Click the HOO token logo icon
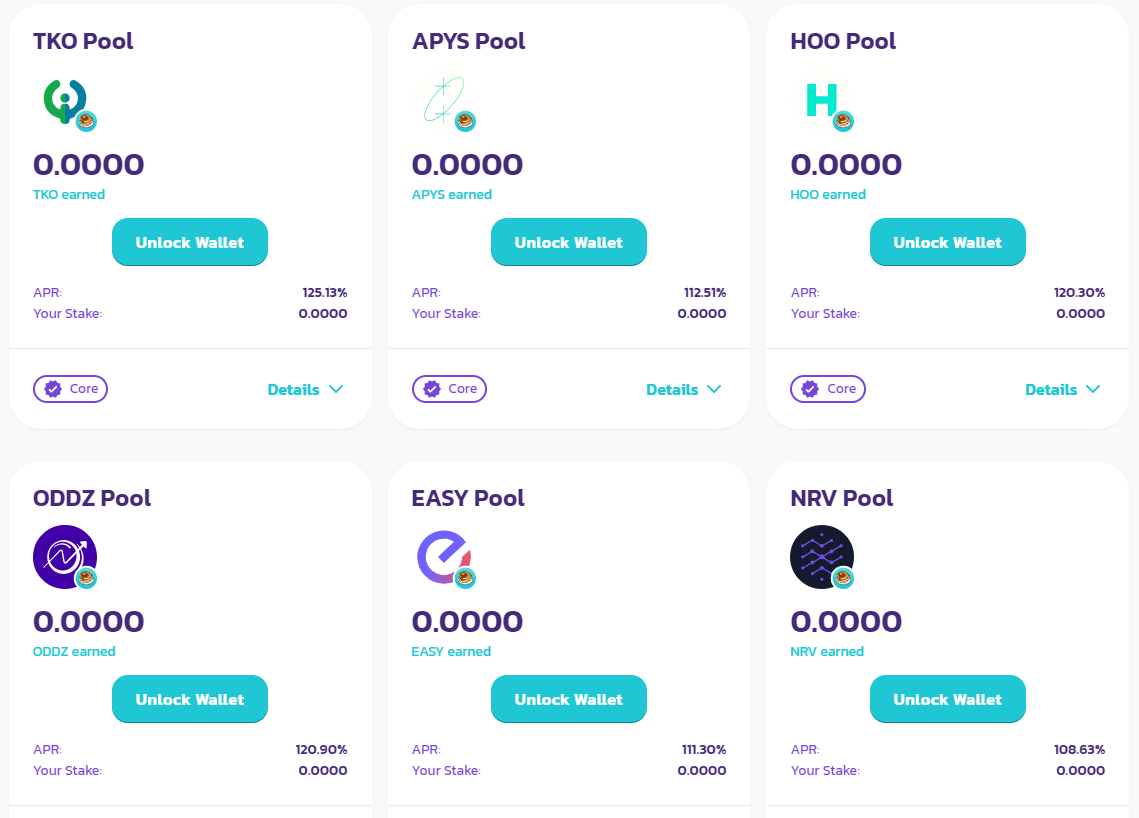The height and width of the screenshot is (818, 1139). pos(822,101)
